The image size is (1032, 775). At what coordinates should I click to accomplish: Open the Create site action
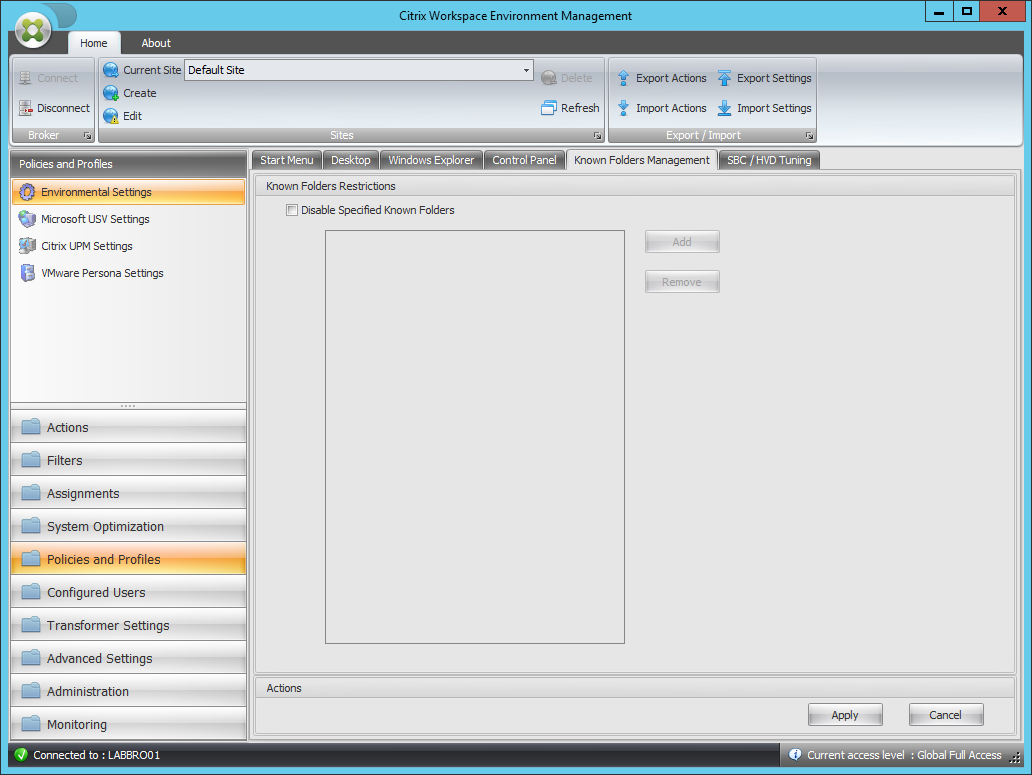(139, 93)
